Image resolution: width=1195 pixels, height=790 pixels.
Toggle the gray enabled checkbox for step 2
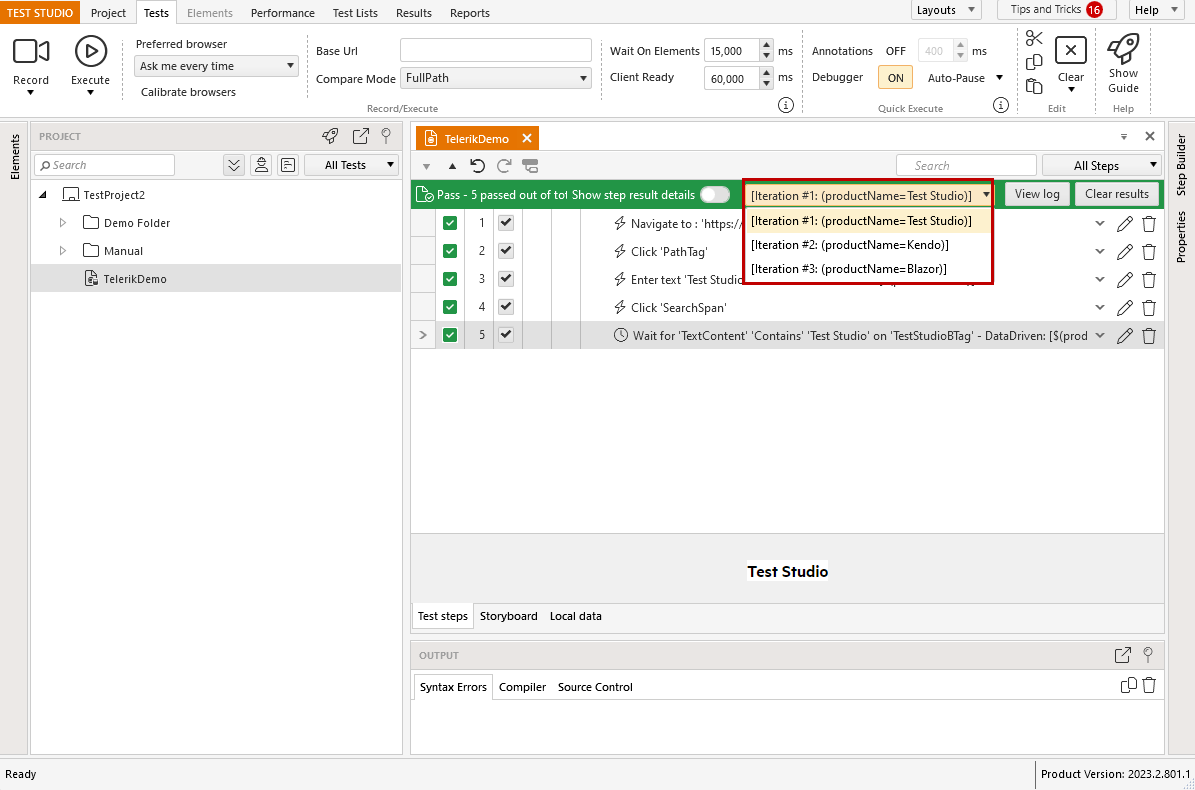pyautogui.click(x=506, y=251)
